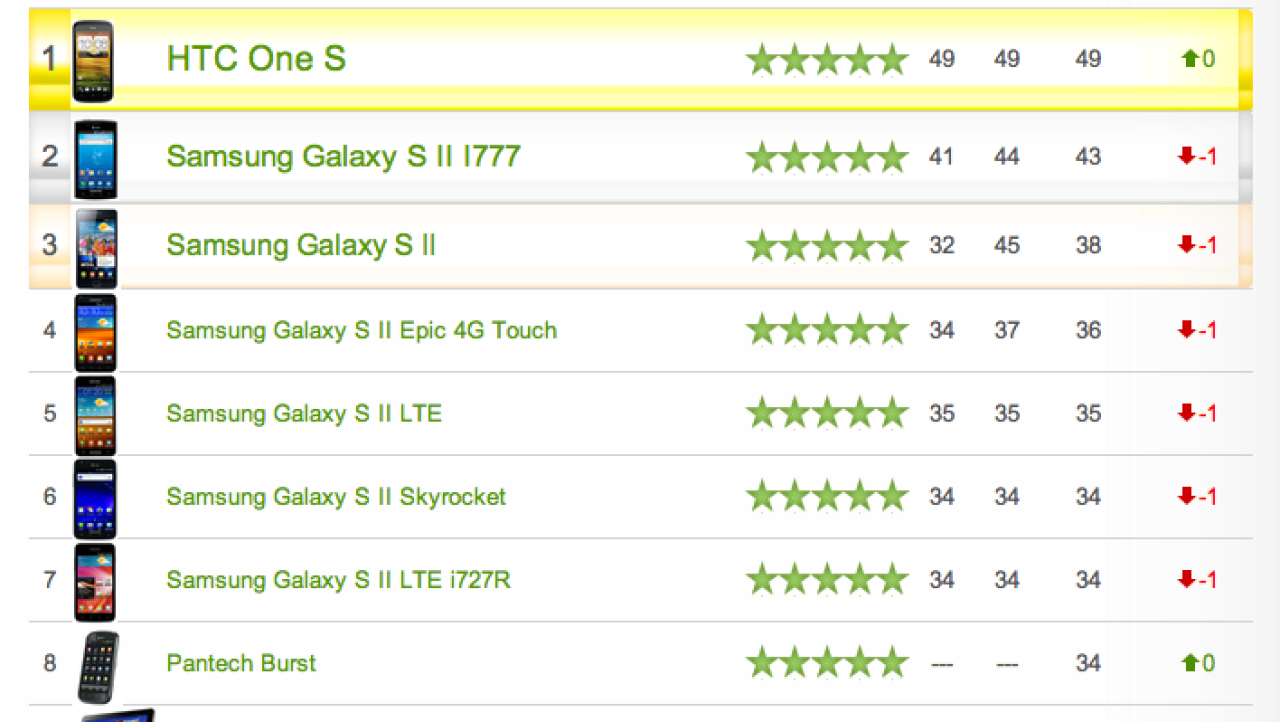Image resolution: width=1280 pixels, height=722 pixels.
Task: Open Samsung Galaxy S II I777 link
Action: click(343, 156)
